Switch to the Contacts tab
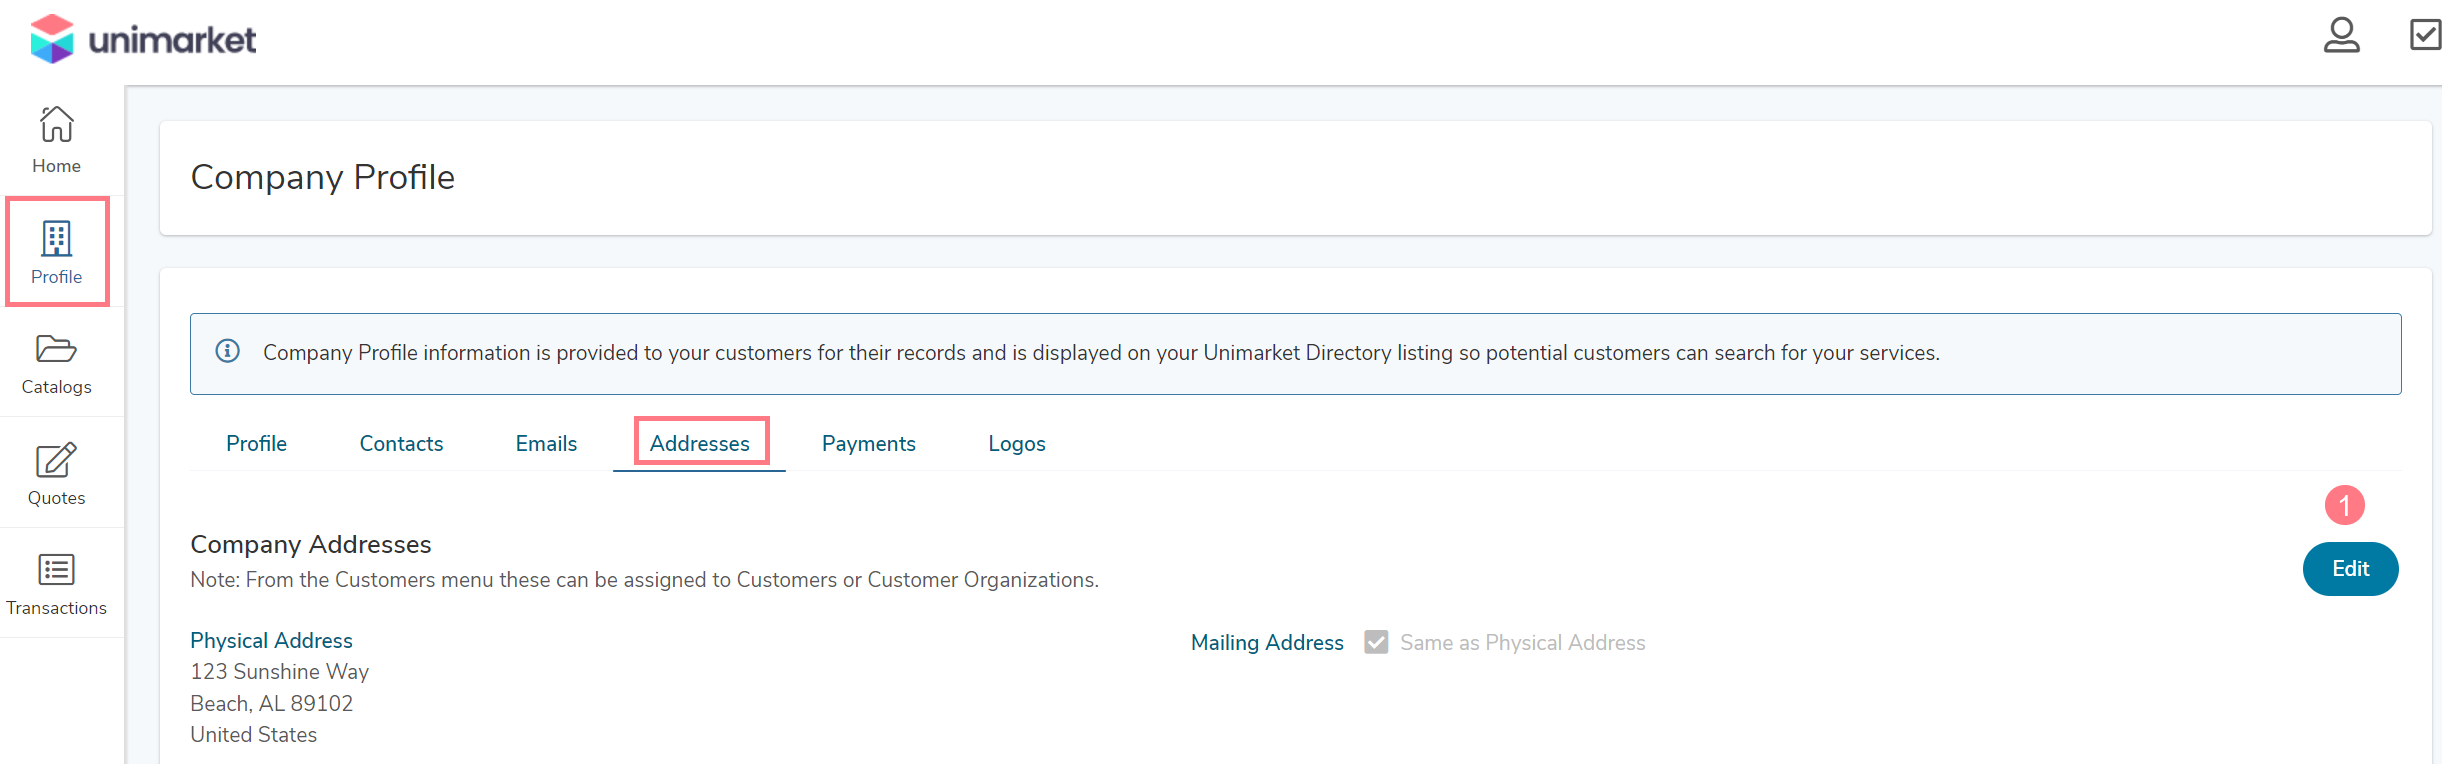Image resolution: width=2442 pixels, height=764 pixels. click(x=401, y=444)
